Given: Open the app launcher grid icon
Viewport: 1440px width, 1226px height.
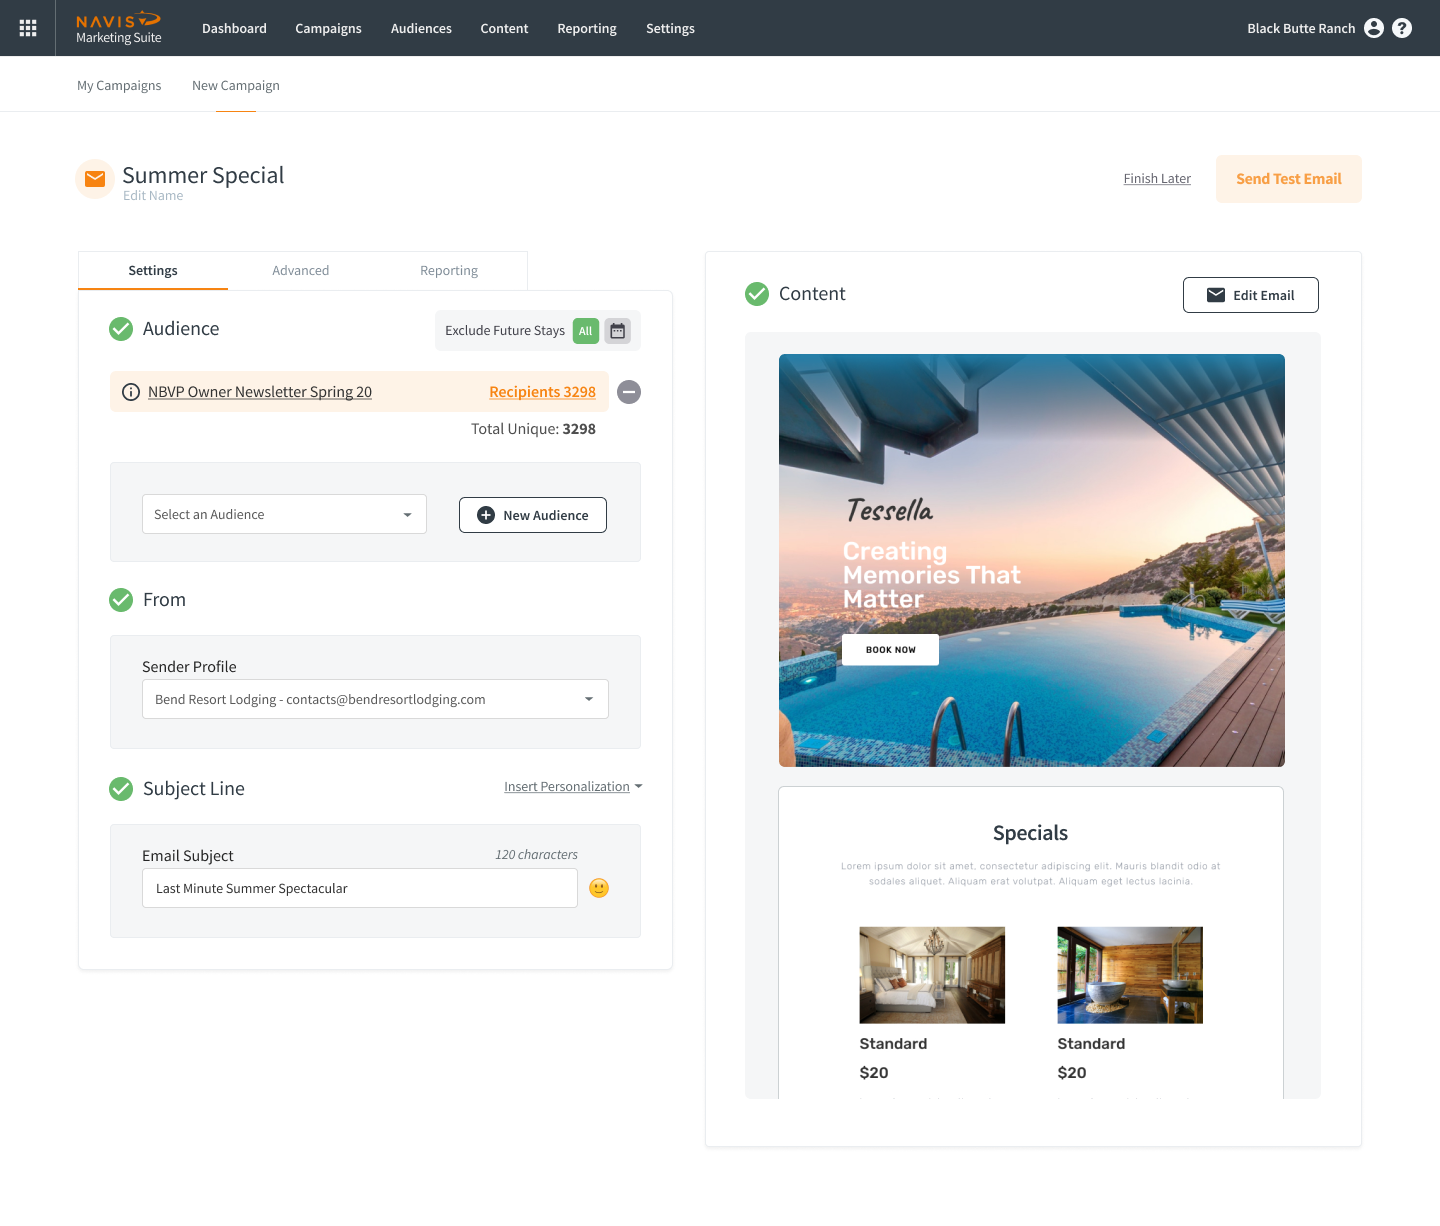Looking at the screenshot, I should [x=28, y=28].
